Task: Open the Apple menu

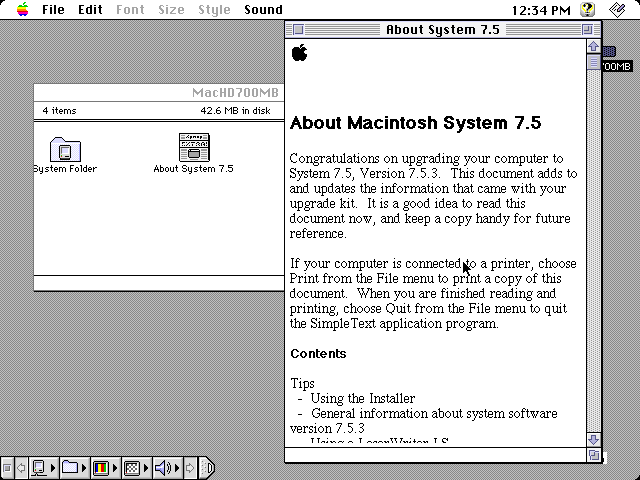Action: (23, 9)
